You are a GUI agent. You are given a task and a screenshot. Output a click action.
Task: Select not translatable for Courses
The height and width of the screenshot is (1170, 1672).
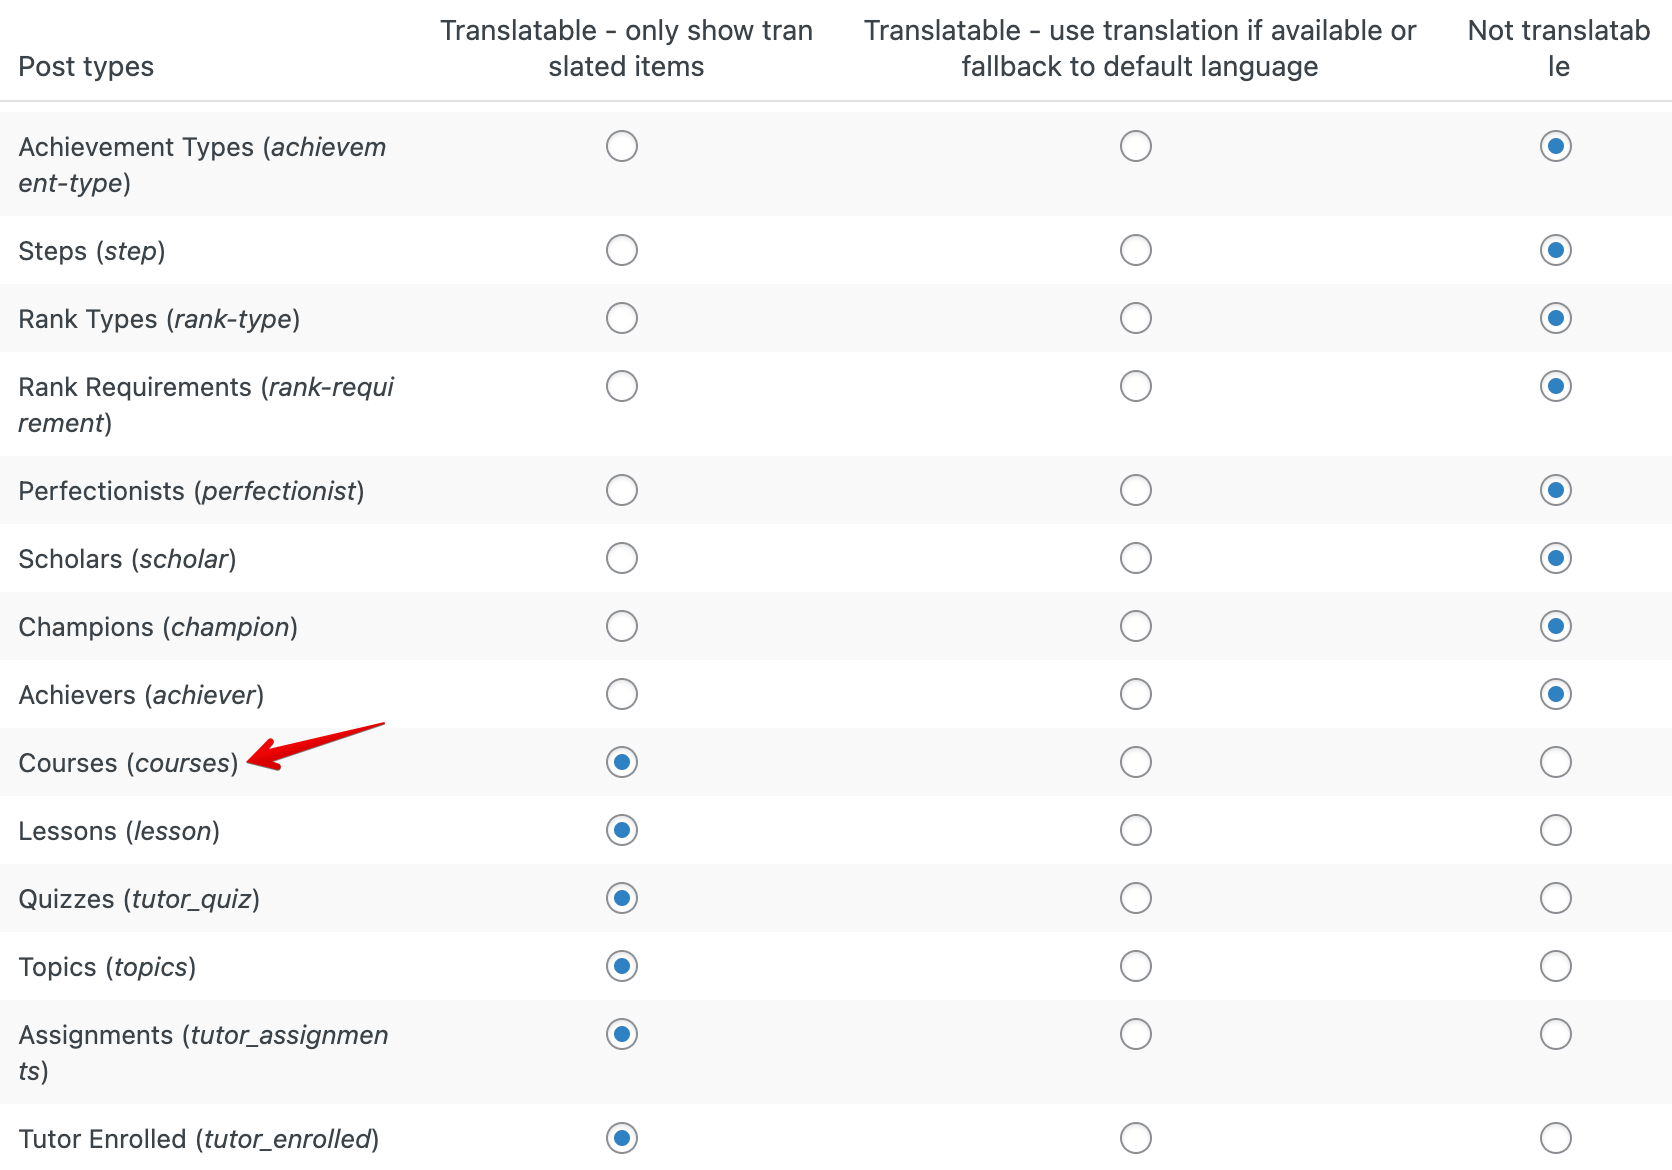click(x=1556, y=762)
